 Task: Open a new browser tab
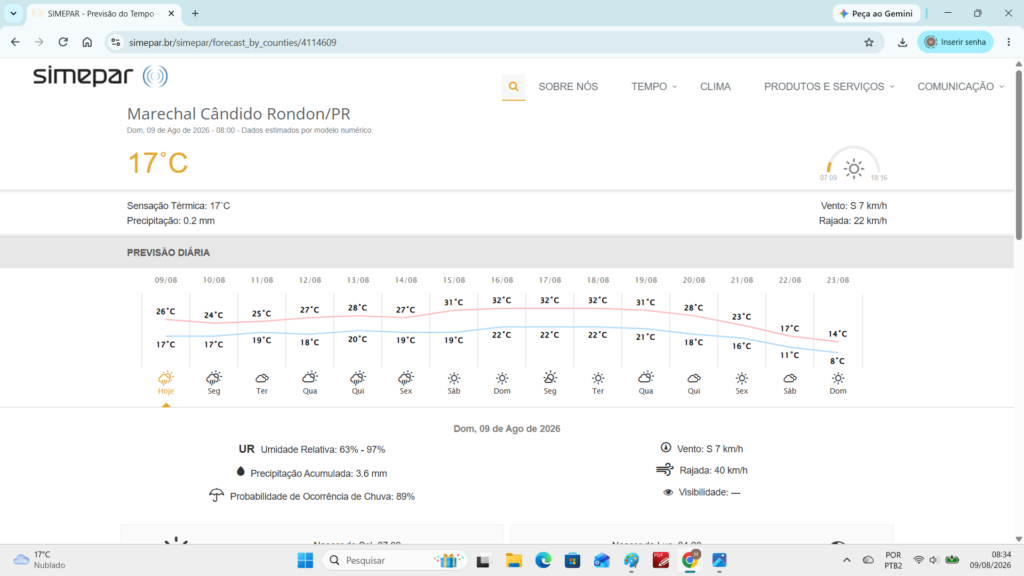tap(195, 13)
